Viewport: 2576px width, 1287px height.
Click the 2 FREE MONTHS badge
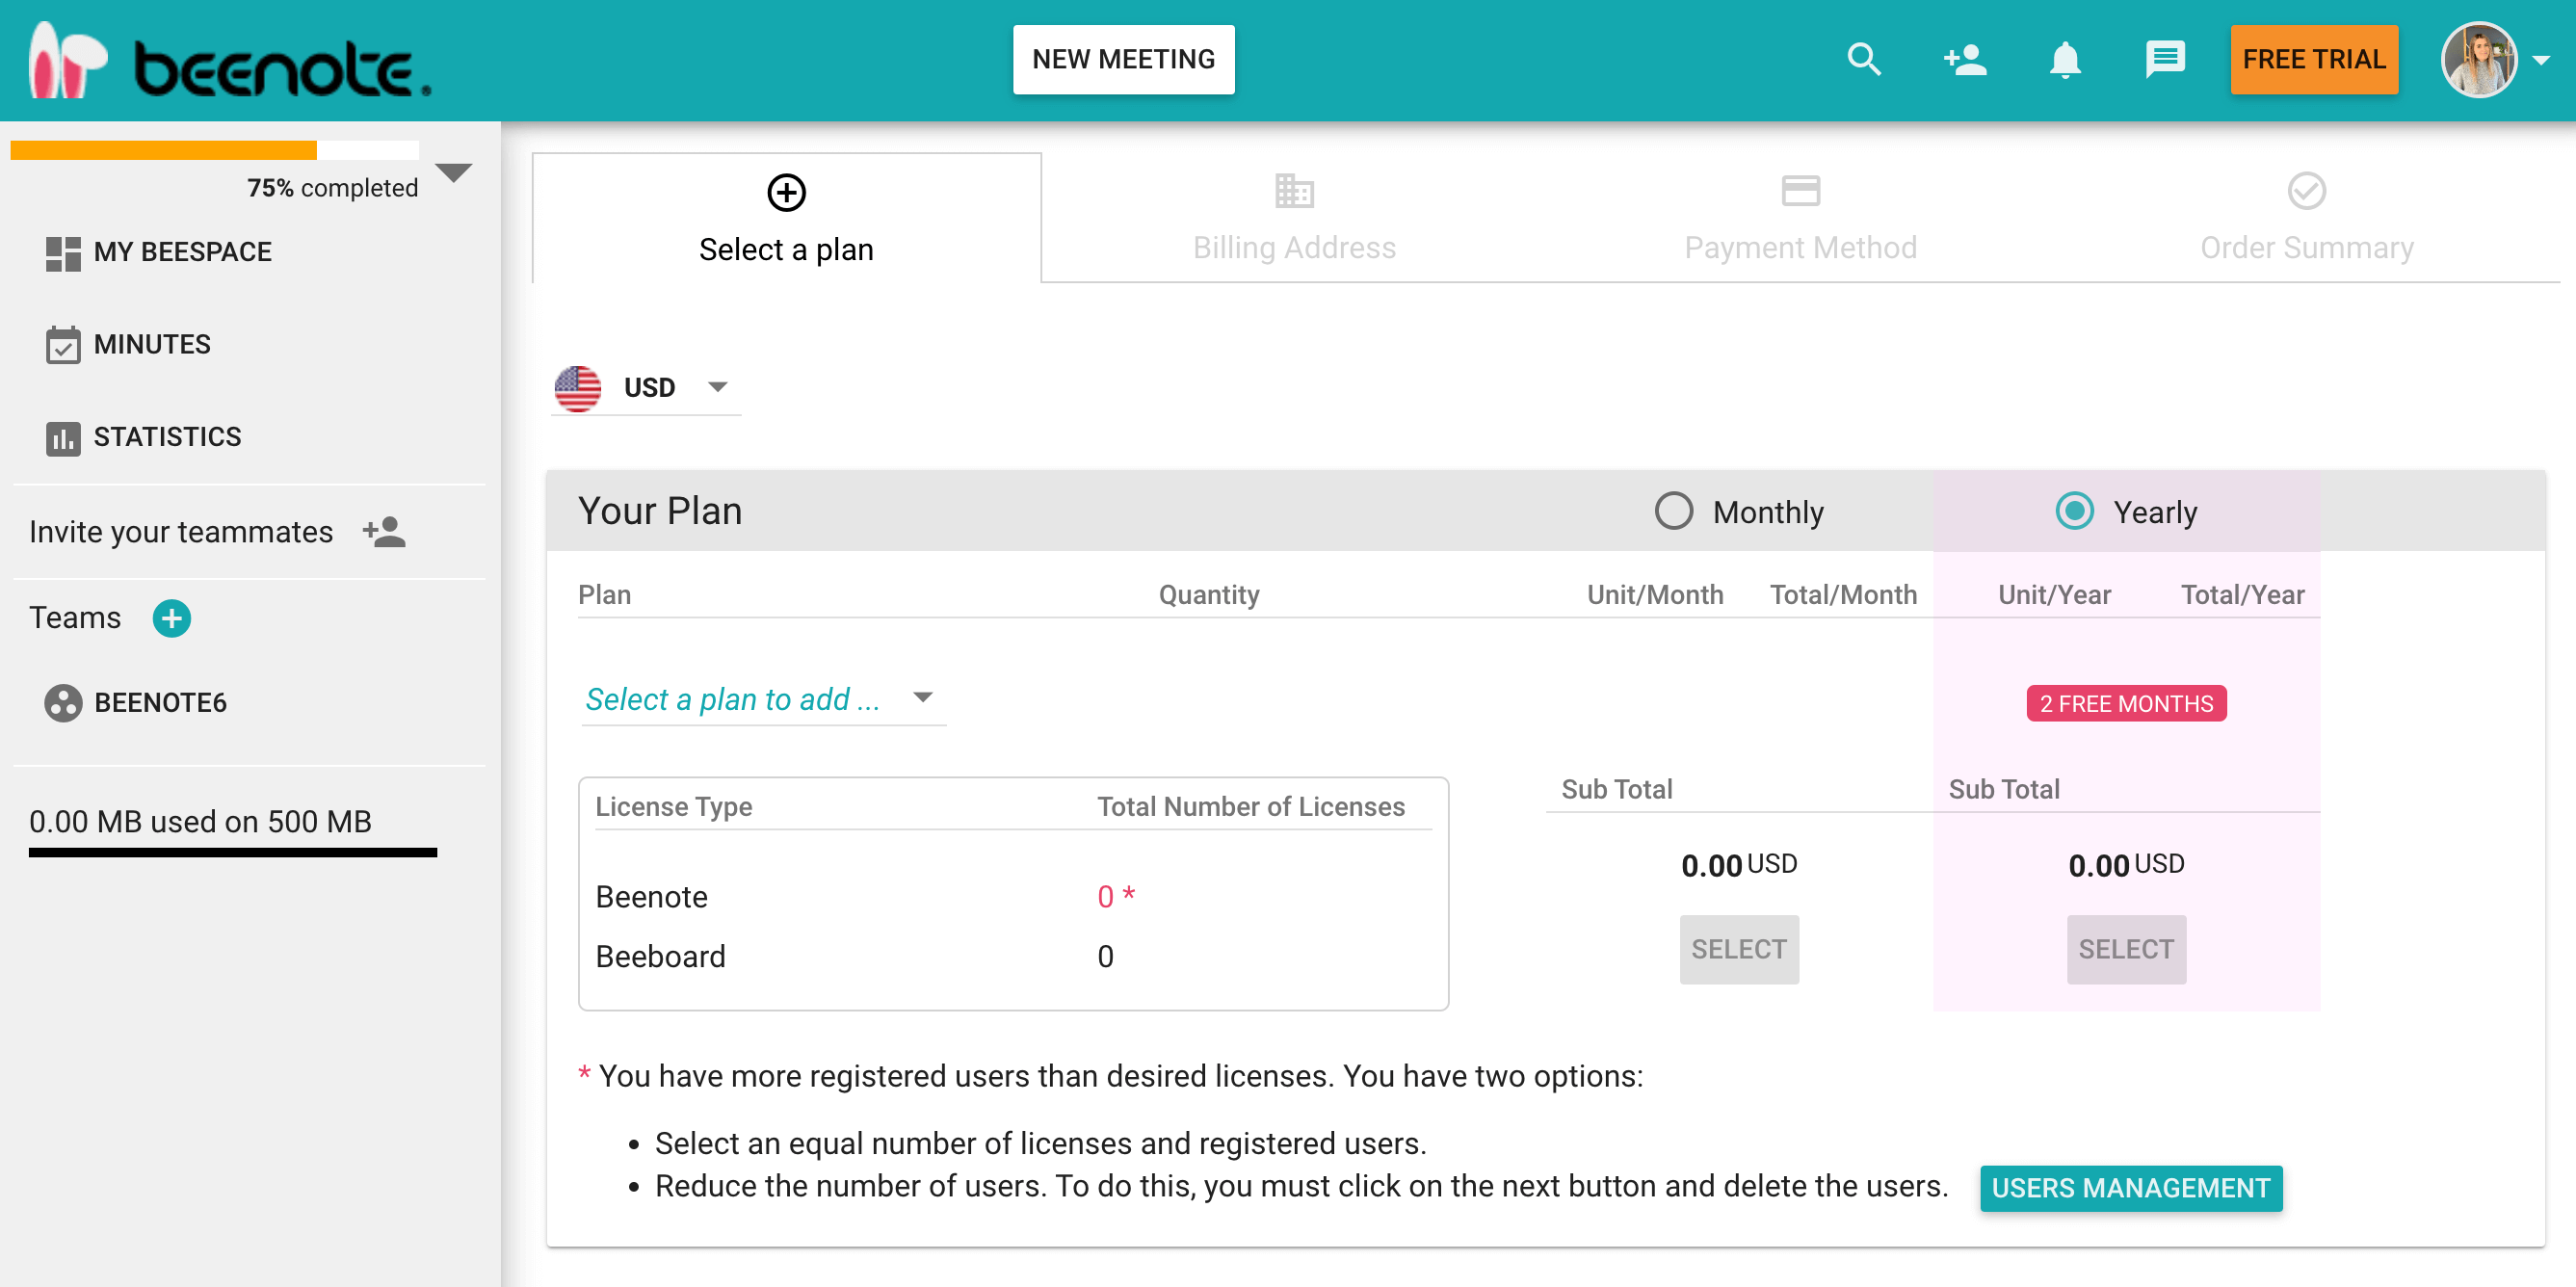[x=2125, y=704]
